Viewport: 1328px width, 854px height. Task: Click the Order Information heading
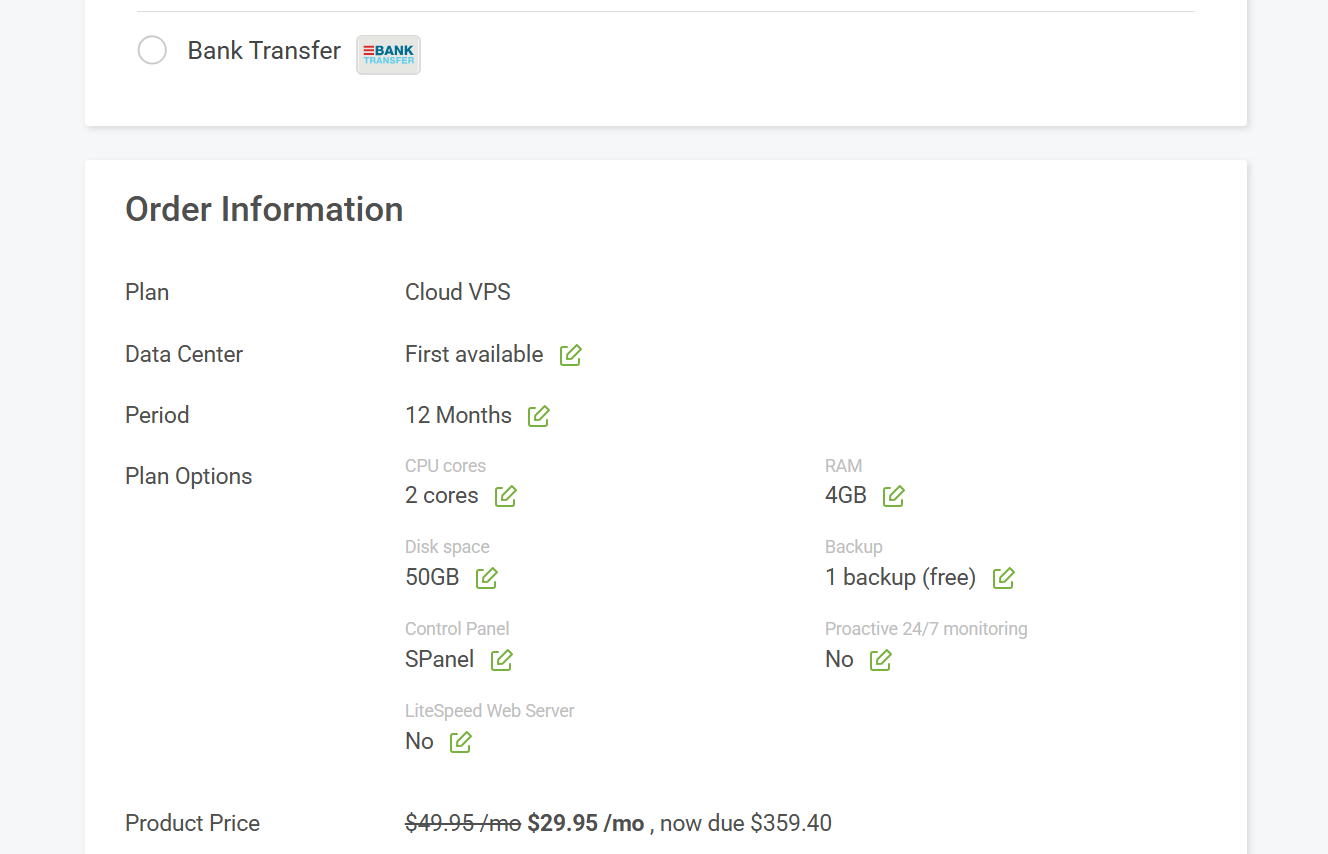click(x=264, y=209)
